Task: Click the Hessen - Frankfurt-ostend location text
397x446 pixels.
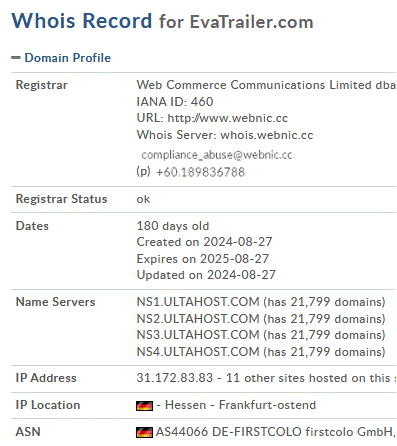Action: 240,405
